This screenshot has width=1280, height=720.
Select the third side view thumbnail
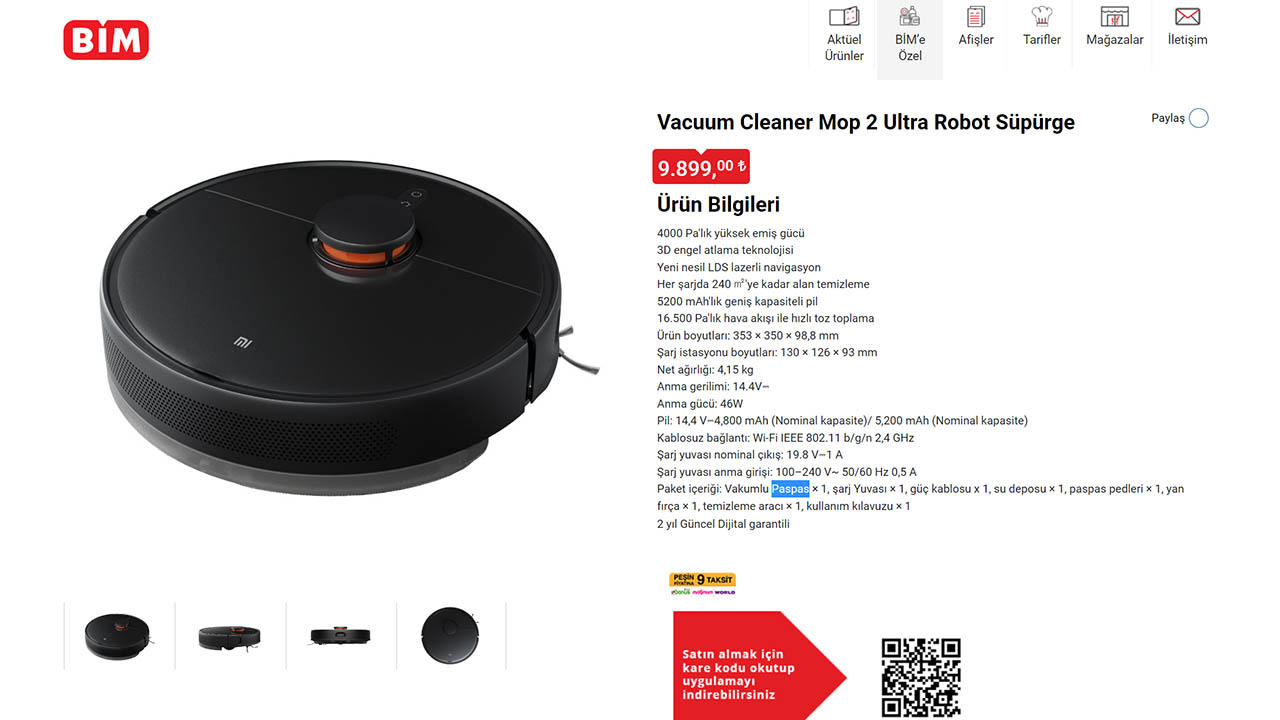point(342,636)
